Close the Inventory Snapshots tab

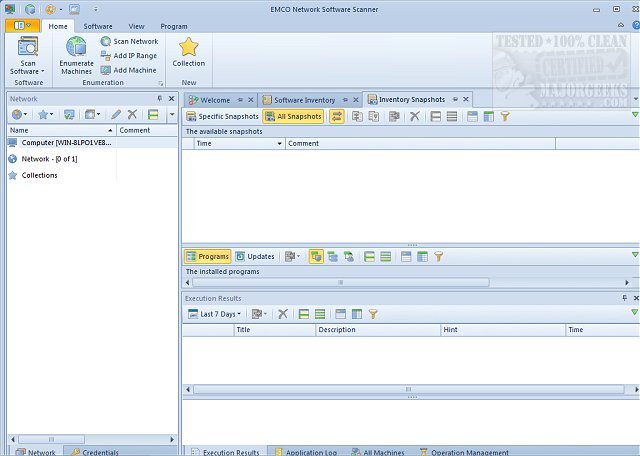(466, 99)
